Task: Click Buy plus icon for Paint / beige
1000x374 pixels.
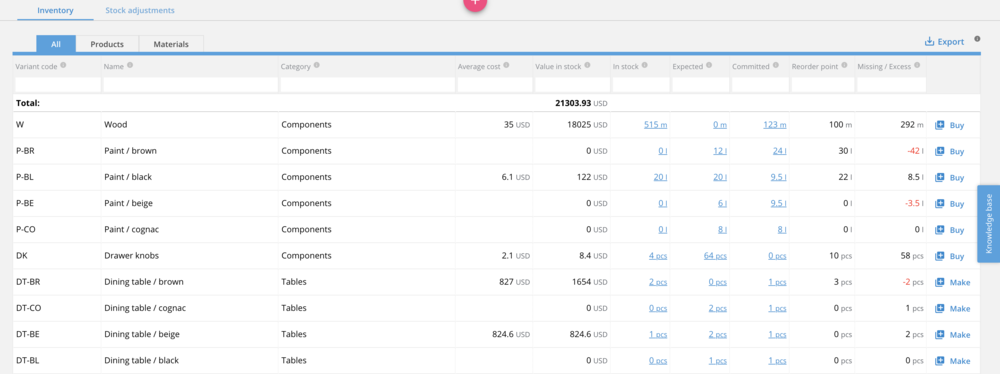Action: point(939,204)
